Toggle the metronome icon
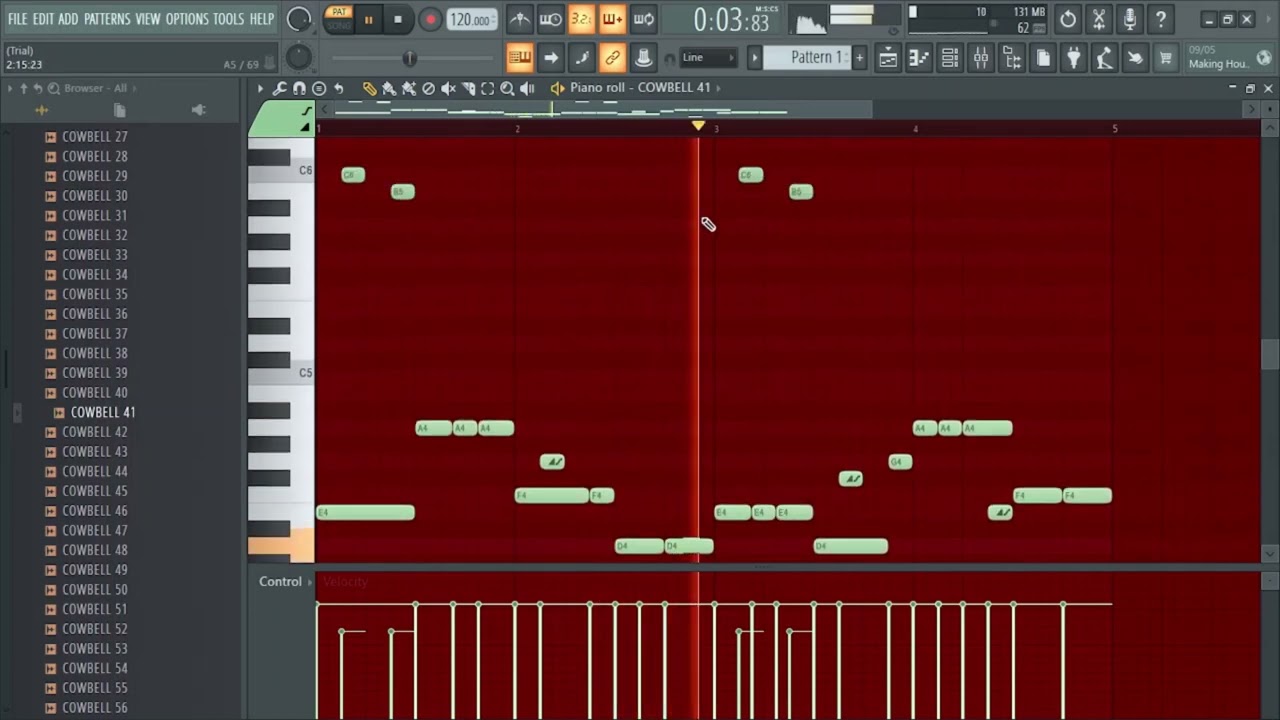 520,19
